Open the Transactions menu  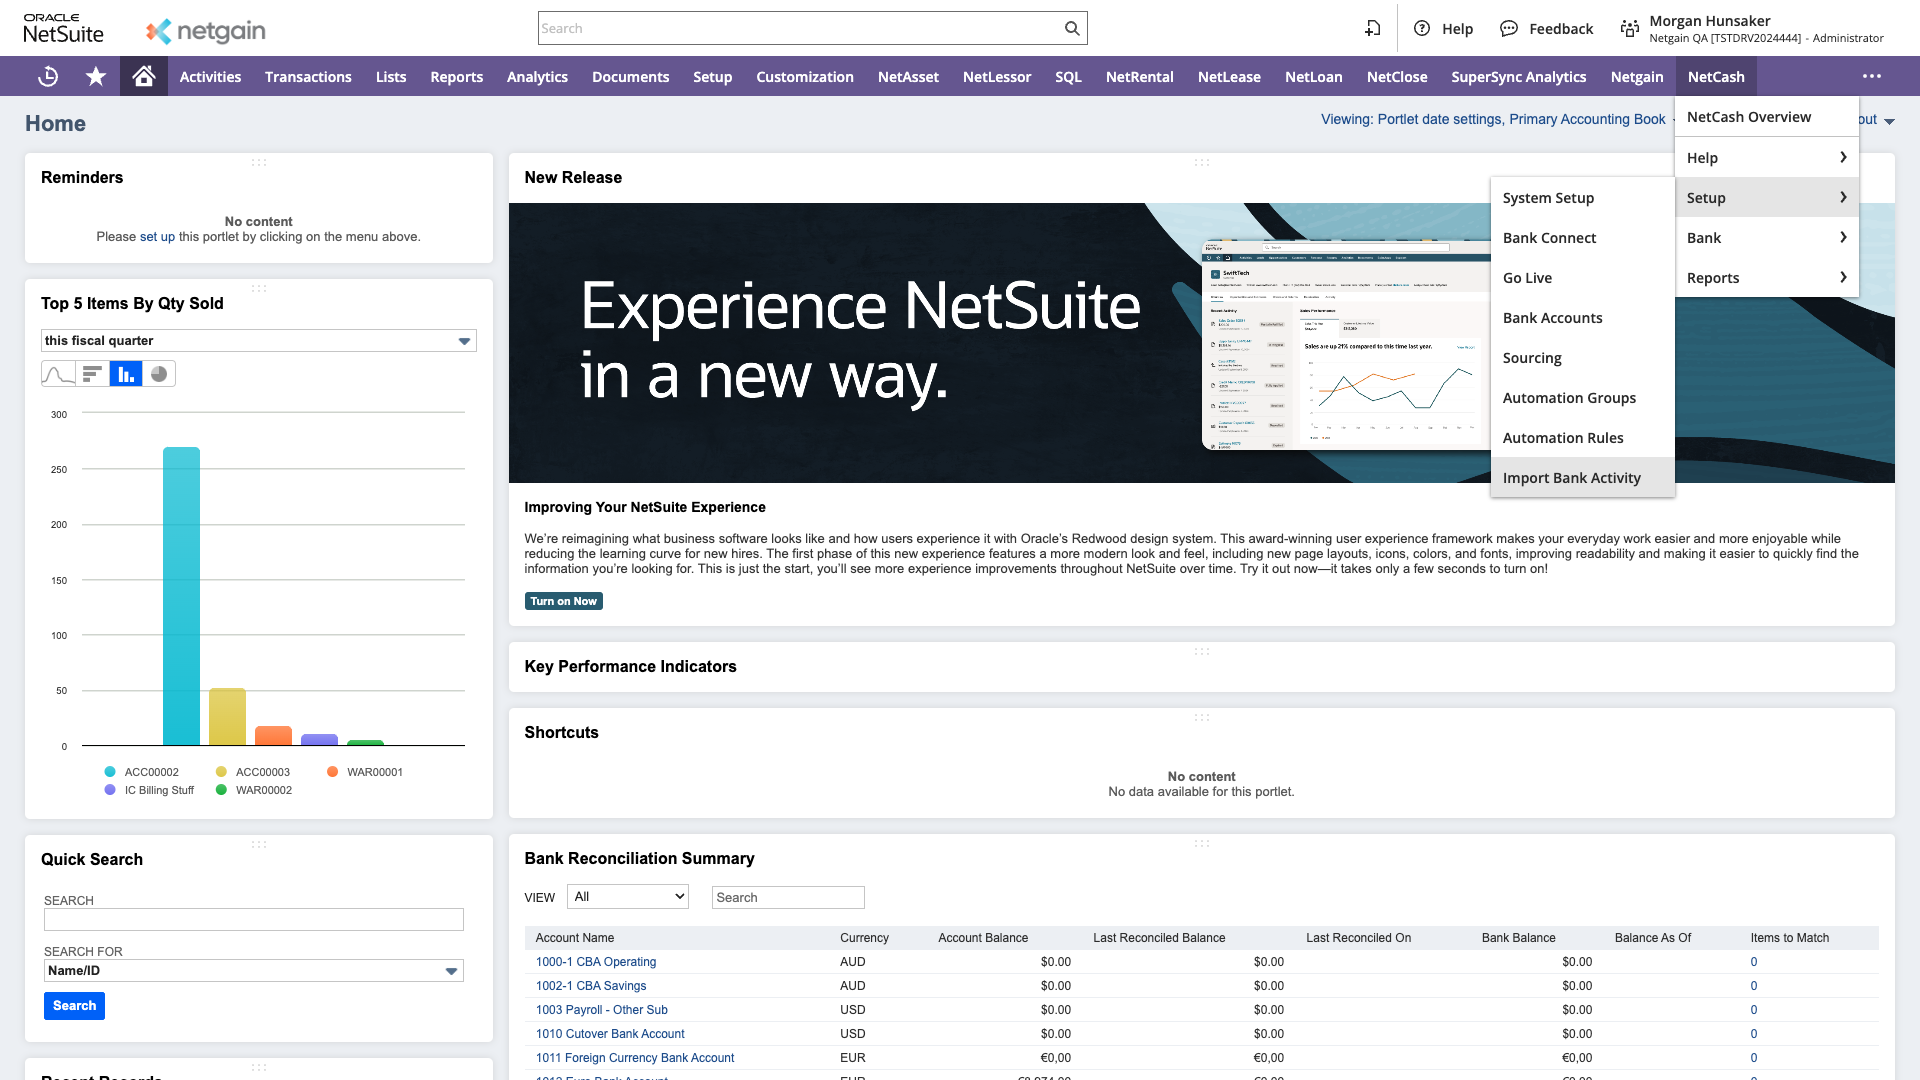point(308,77)
